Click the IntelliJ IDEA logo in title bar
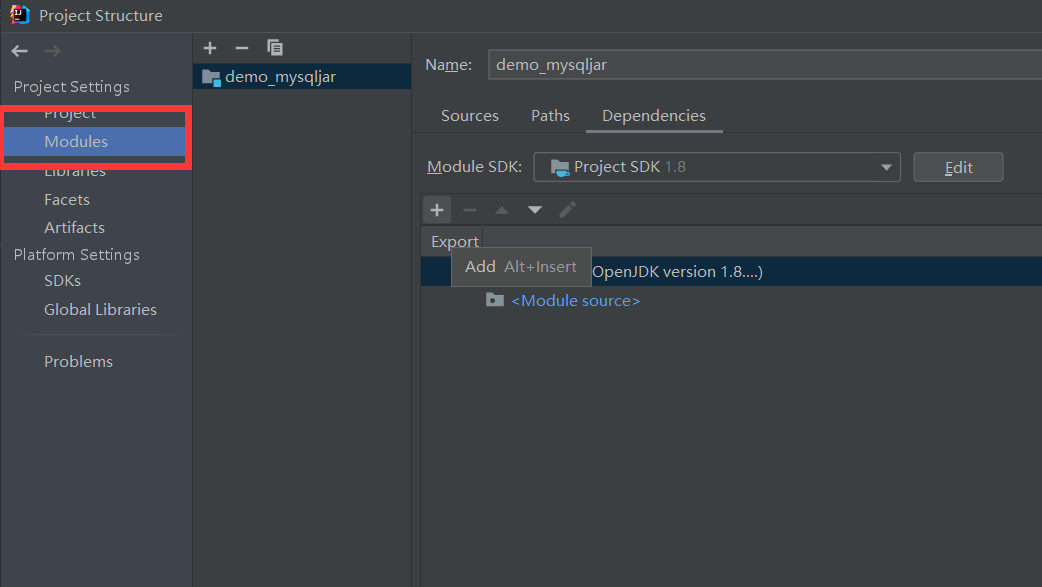 coord(20,15)
